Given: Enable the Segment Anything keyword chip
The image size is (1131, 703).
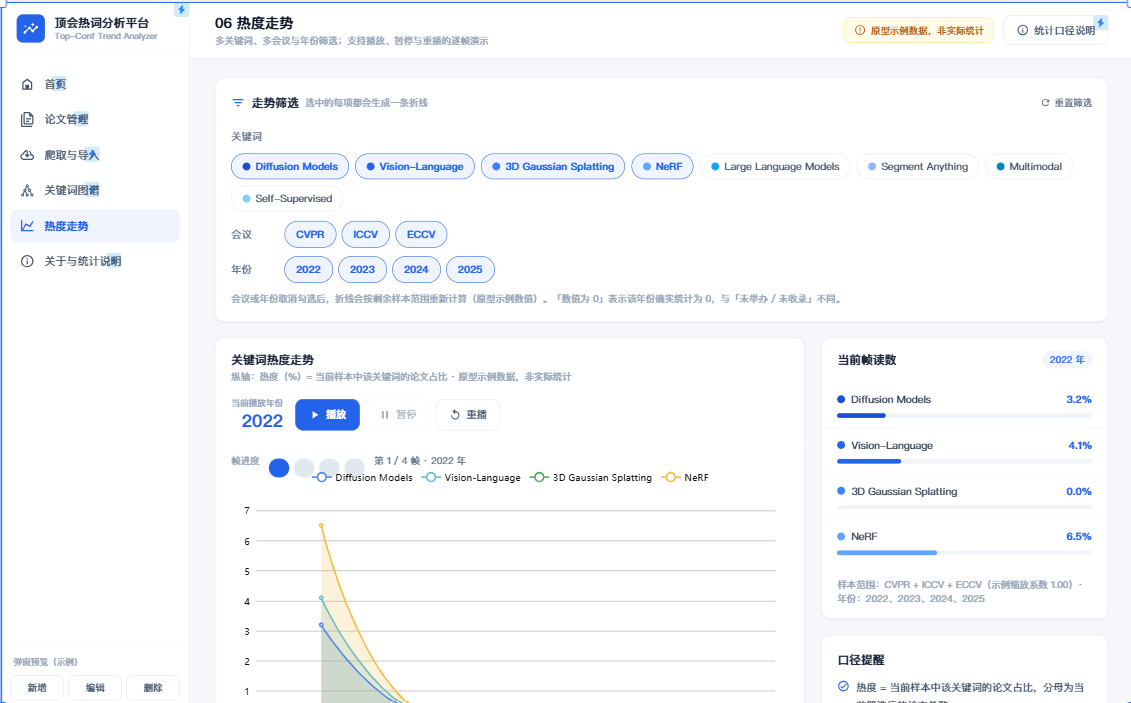Looking at the screenshot, I should click(x=917, y=167).
